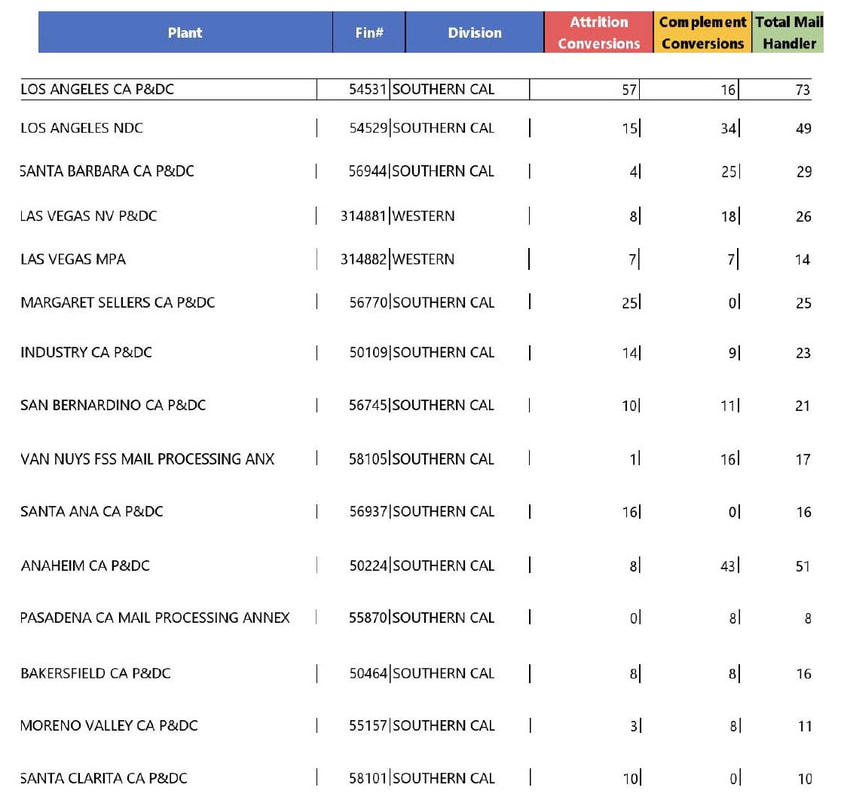The image size is (841, 800).
Task: Select the SANTA CLARITA CA P&DC cell
Action: [104, 778]
